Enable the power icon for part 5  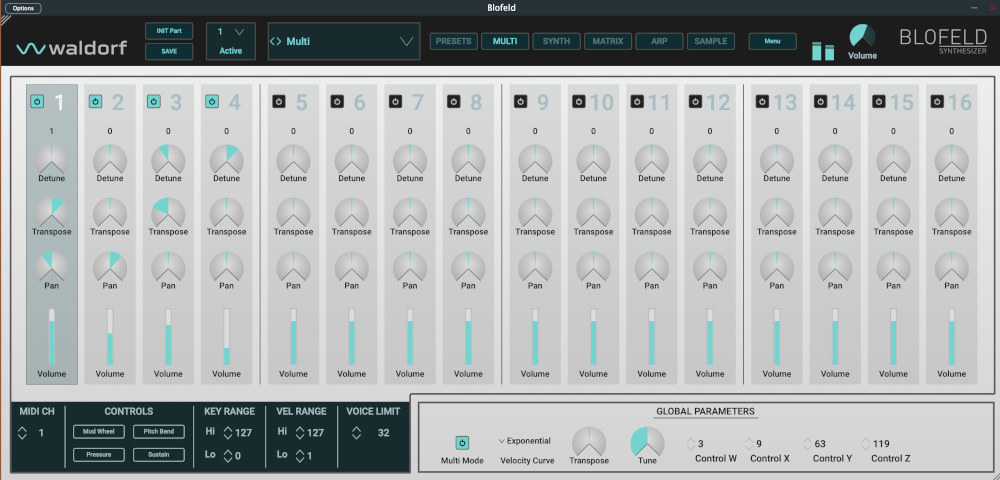279,101
